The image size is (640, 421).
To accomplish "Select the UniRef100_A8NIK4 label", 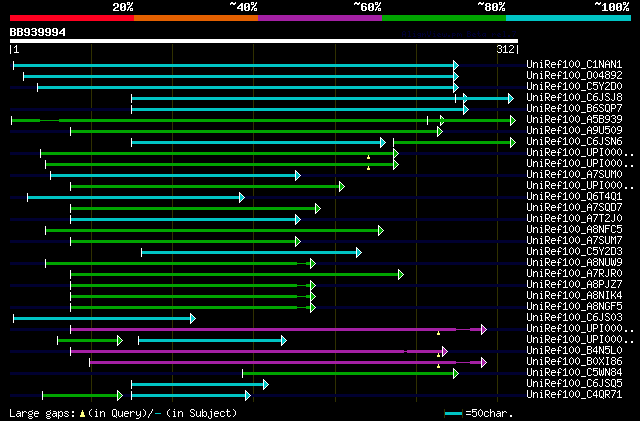I will pyautogui.click(x=574, y=296).
